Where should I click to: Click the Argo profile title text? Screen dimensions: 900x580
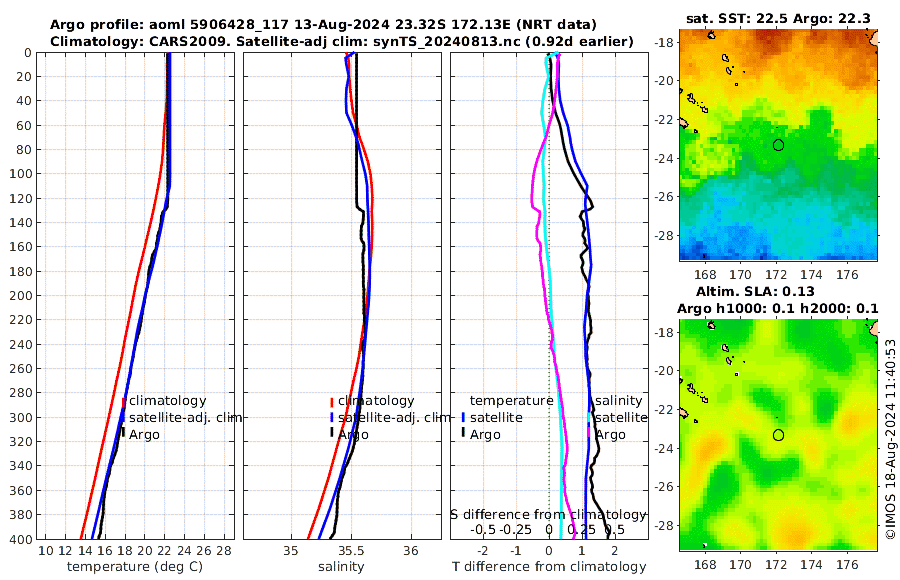[x=323, y=25]
